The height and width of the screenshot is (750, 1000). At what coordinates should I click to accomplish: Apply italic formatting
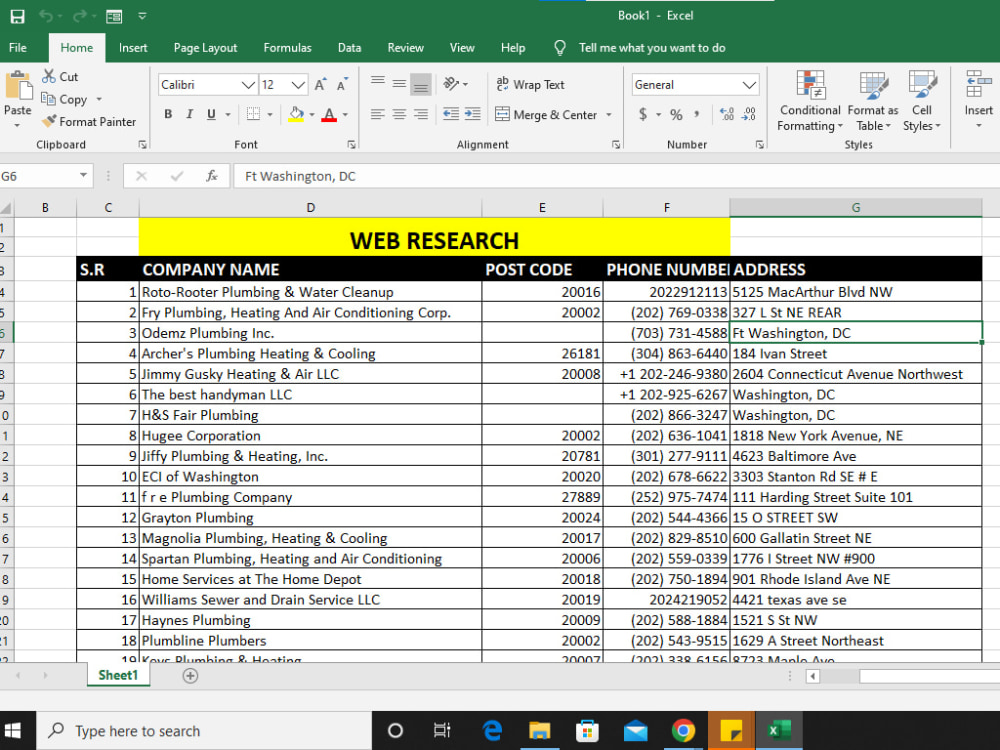click(190, 114)
